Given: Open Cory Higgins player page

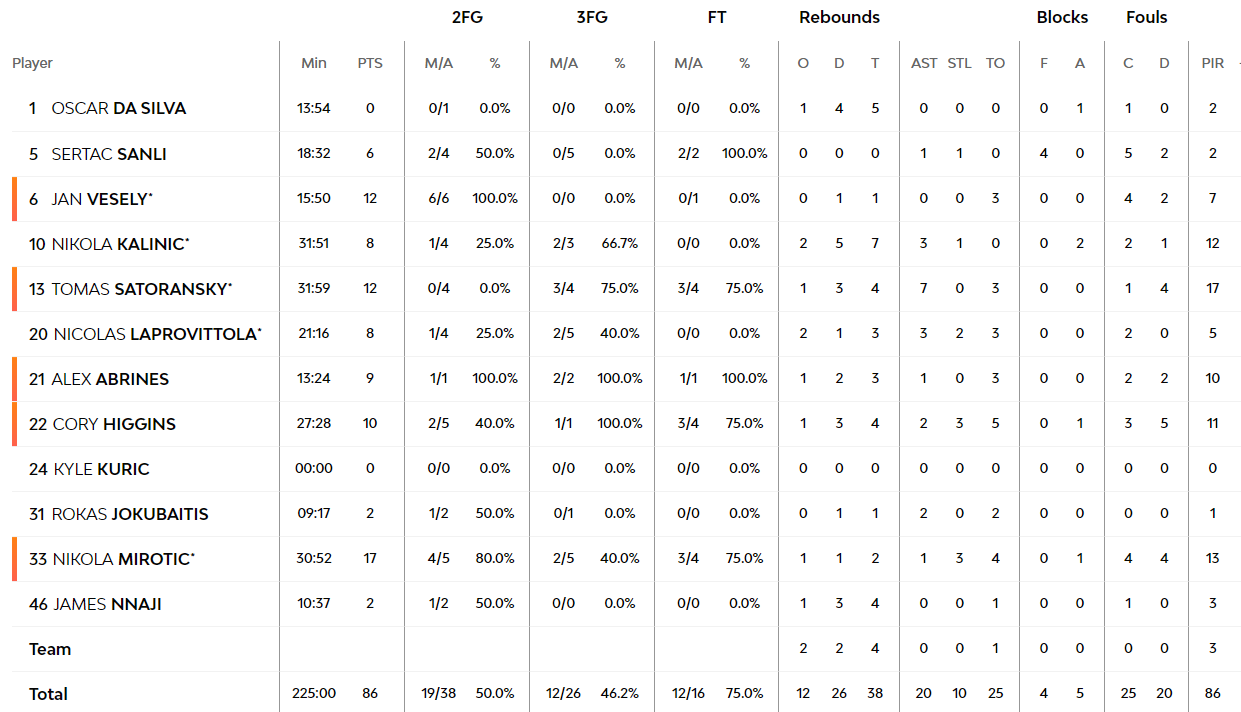Looking at the screenshot, I should tap(114, 424).
